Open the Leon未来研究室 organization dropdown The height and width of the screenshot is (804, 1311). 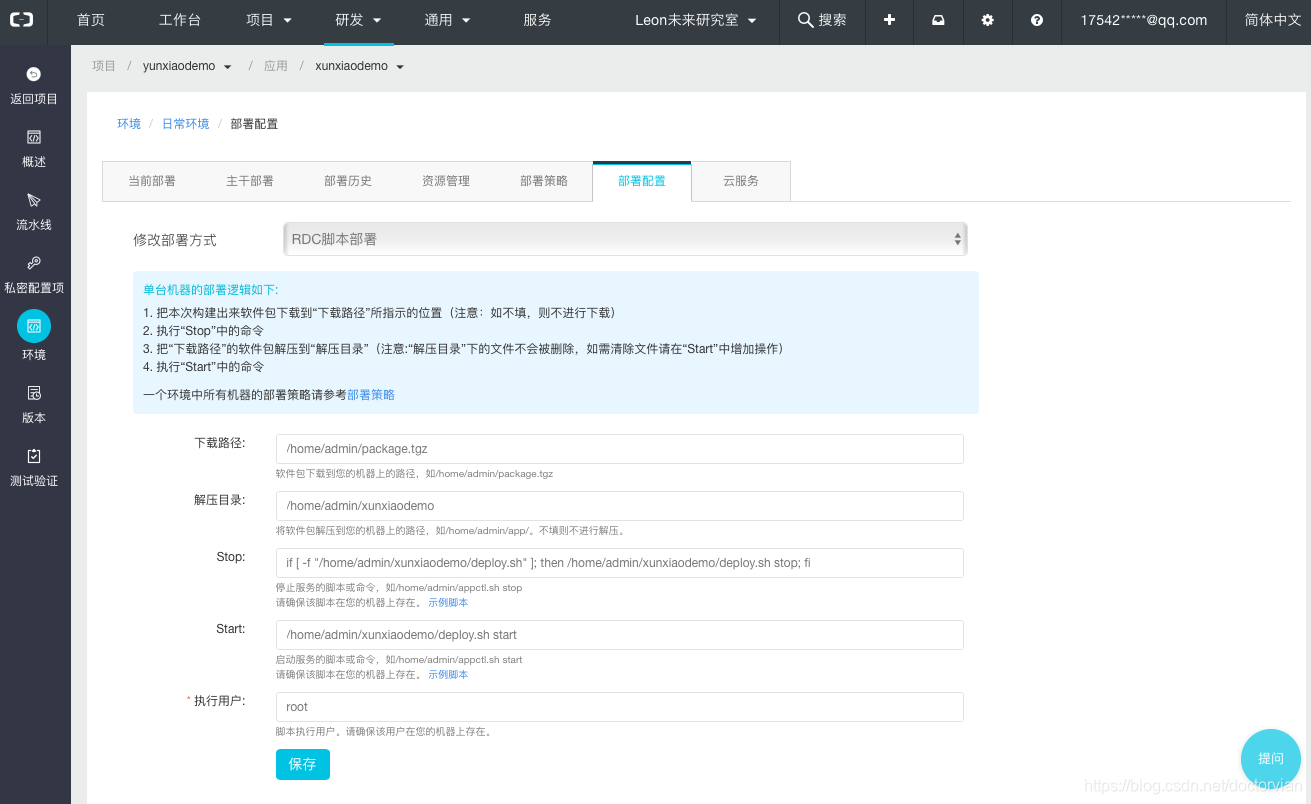[x=695, y=20]
